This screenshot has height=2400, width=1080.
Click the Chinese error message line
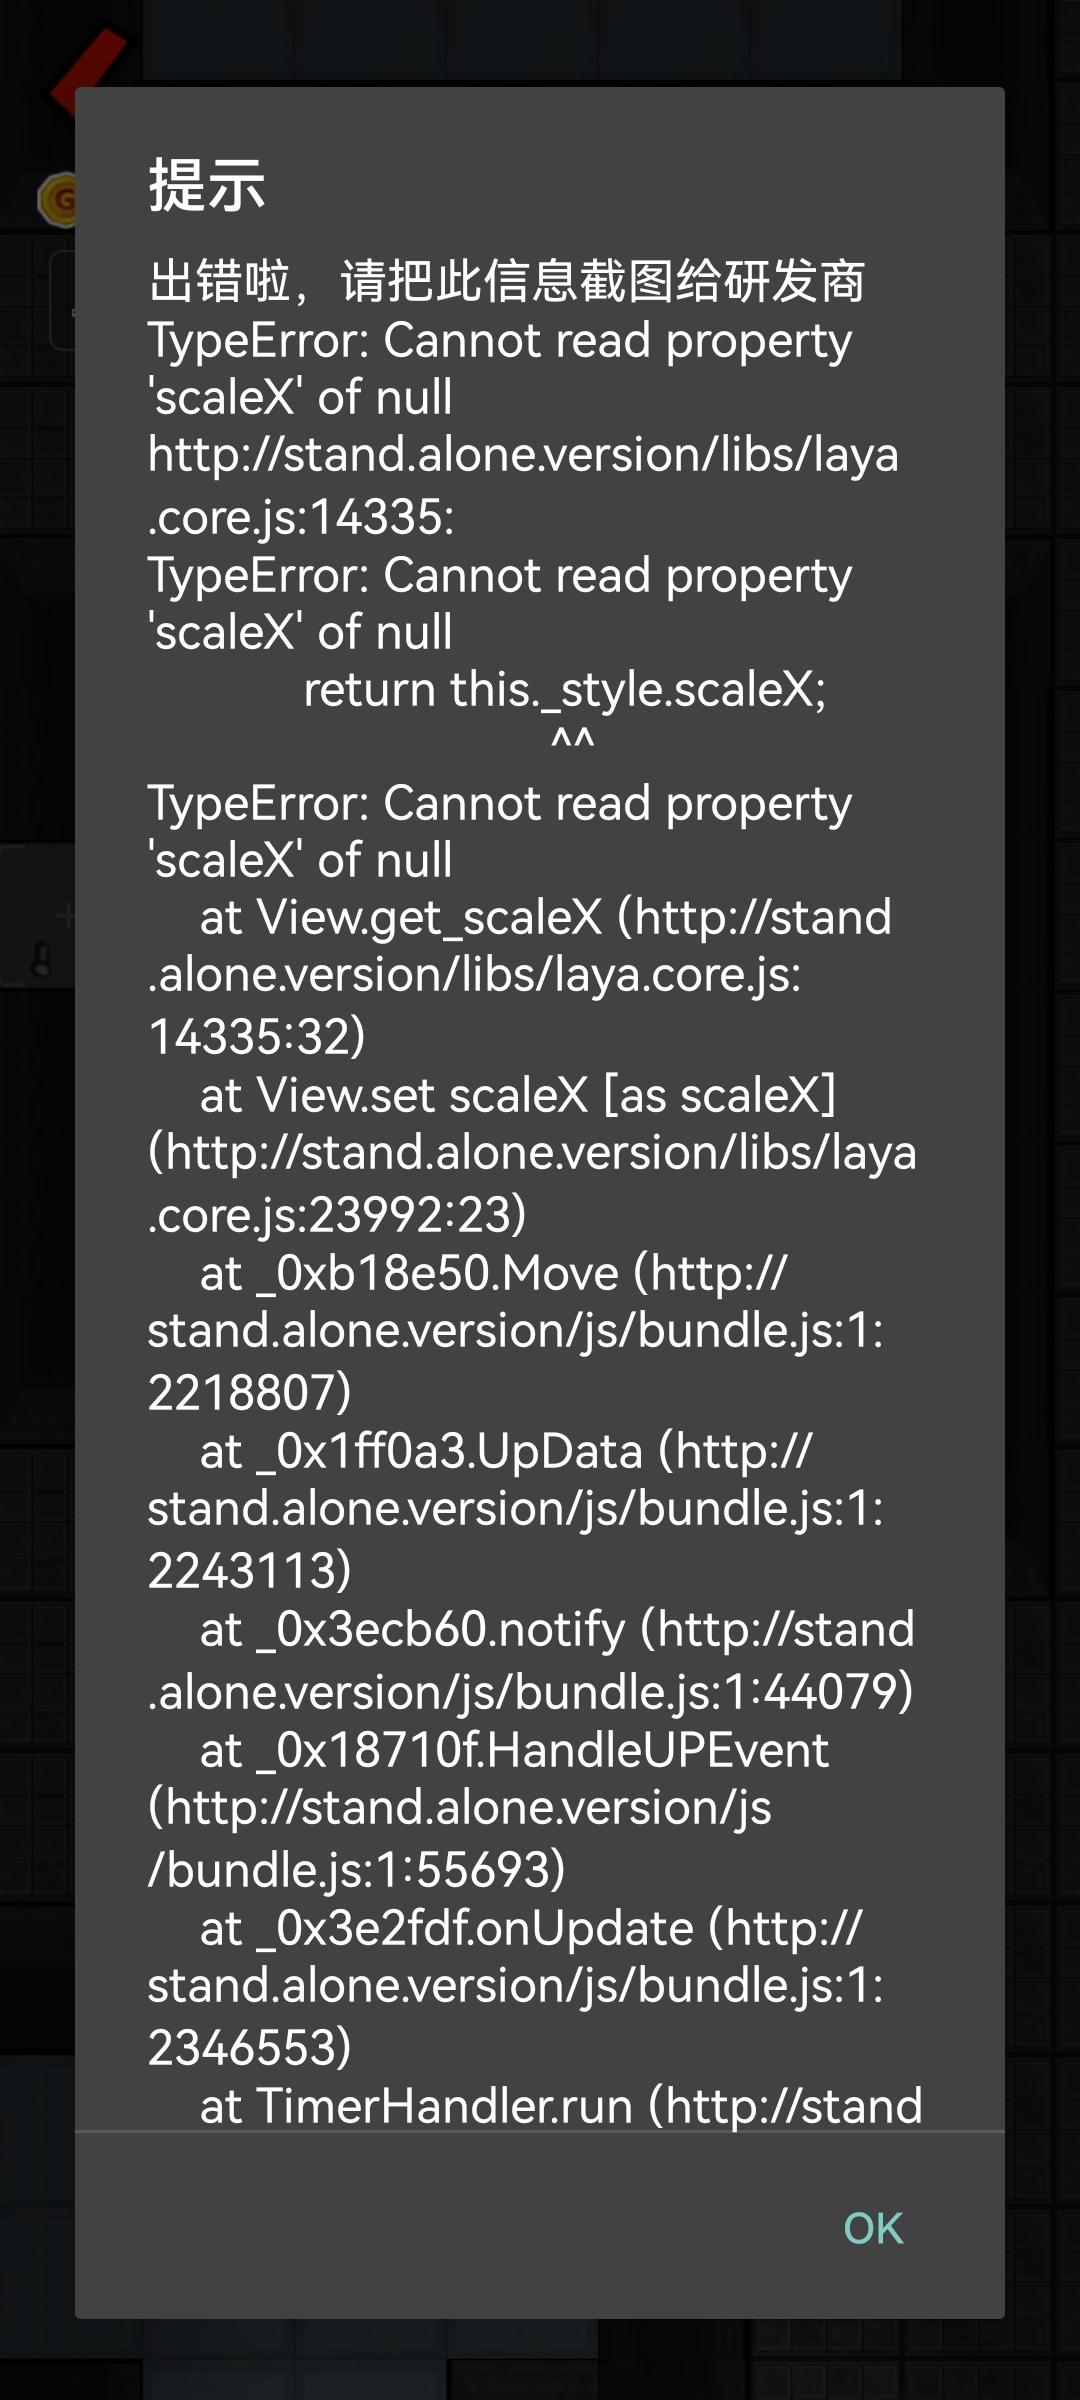coord(506,281)
